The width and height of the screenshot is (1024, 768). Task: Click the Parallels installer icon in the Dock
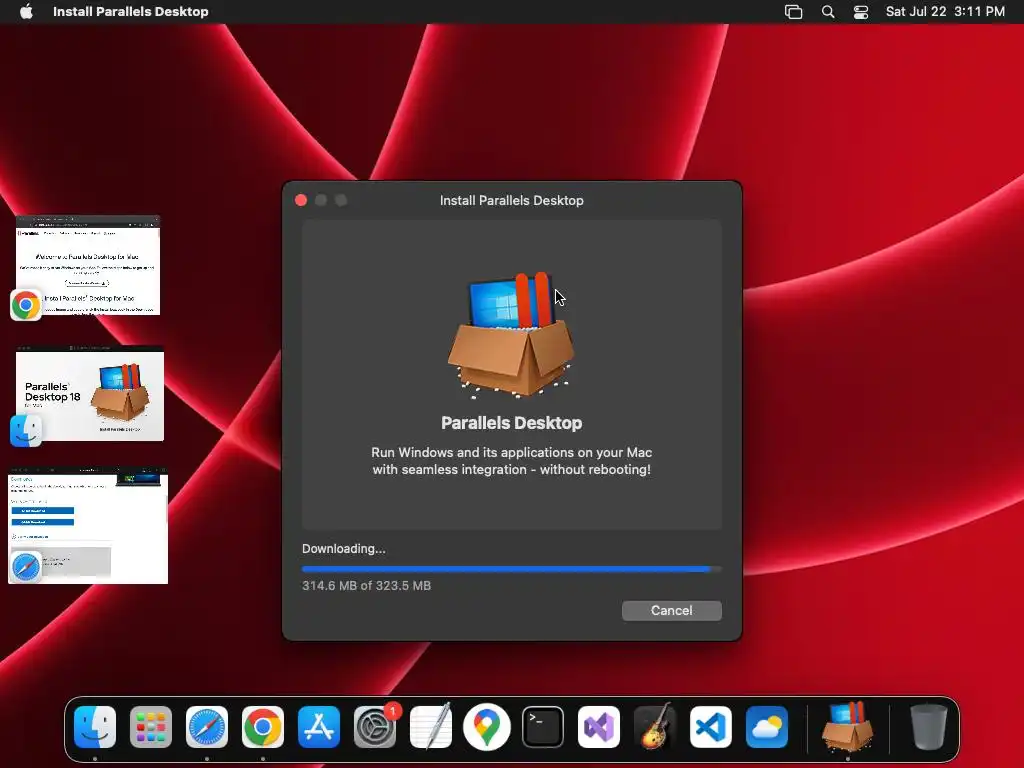(x=848, y=726)
